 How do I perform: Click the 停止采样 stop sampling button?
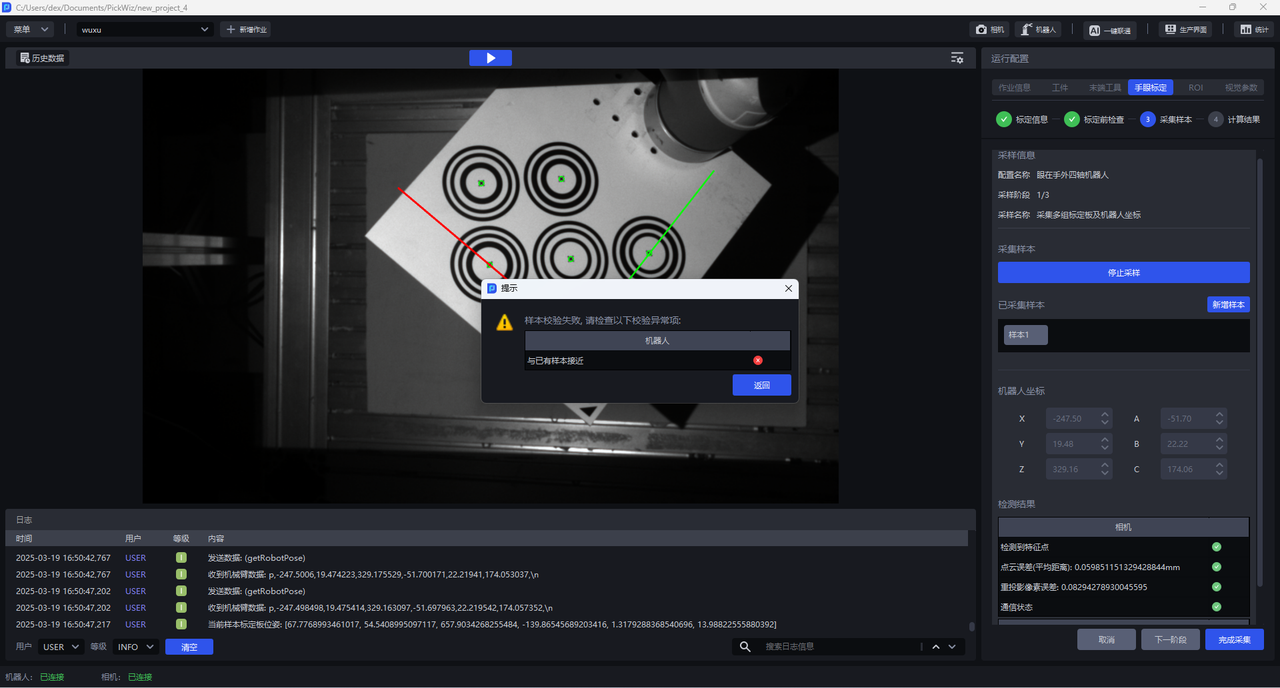click(x=1123, y=272)
